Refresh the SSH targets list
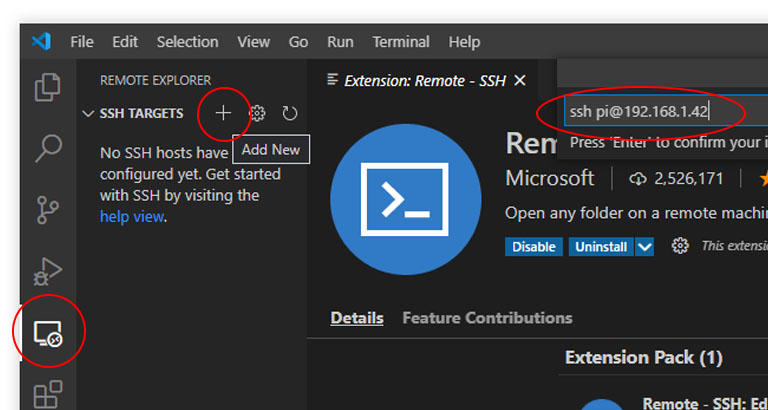Screen dimensions: 768x410 click(x=290, y=114)
